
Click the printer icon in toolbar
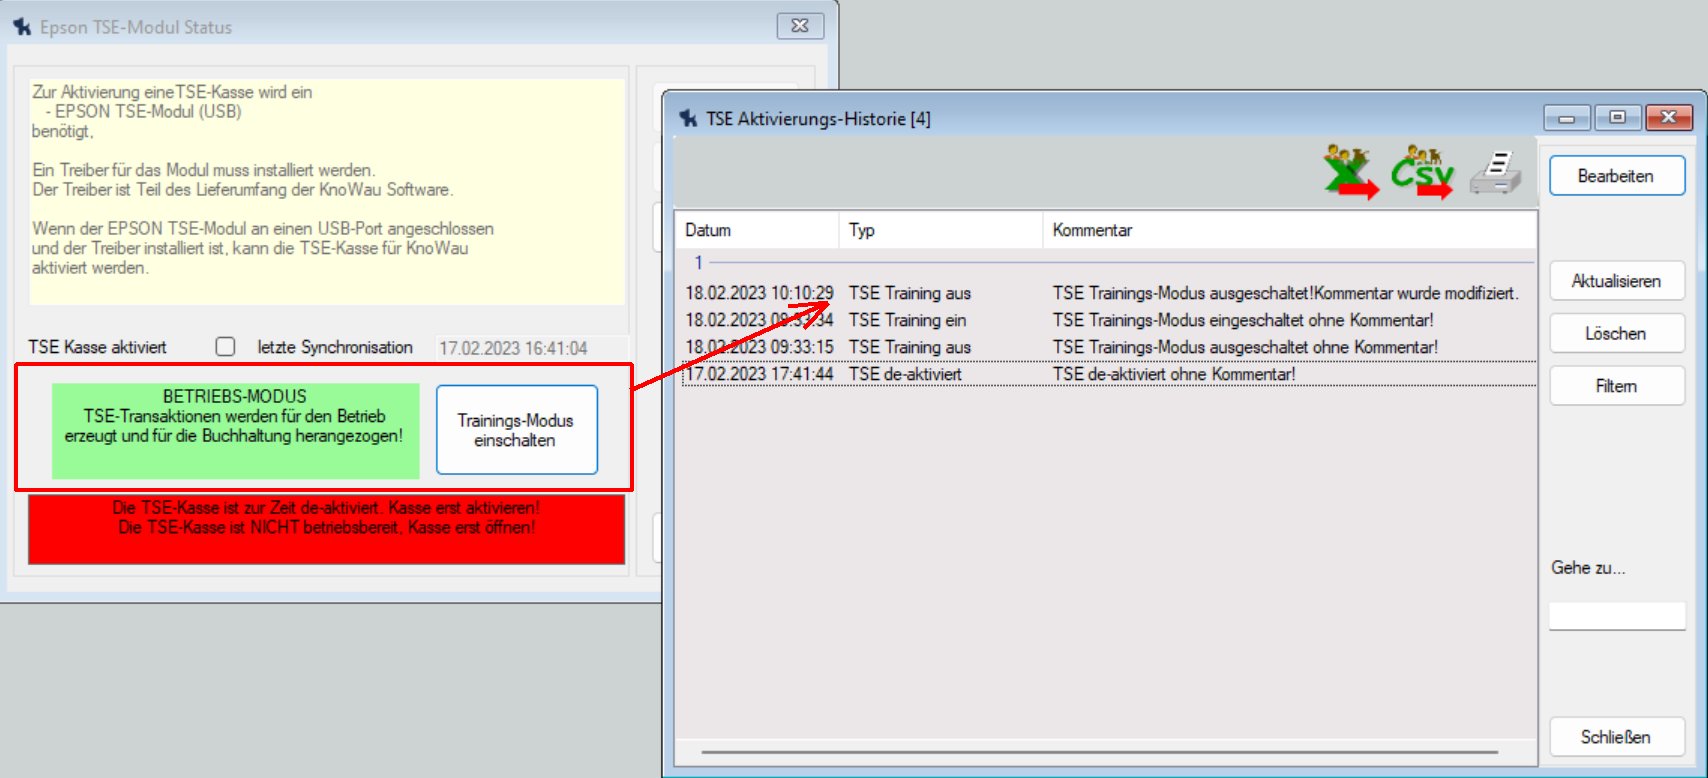coord(1495,172)
